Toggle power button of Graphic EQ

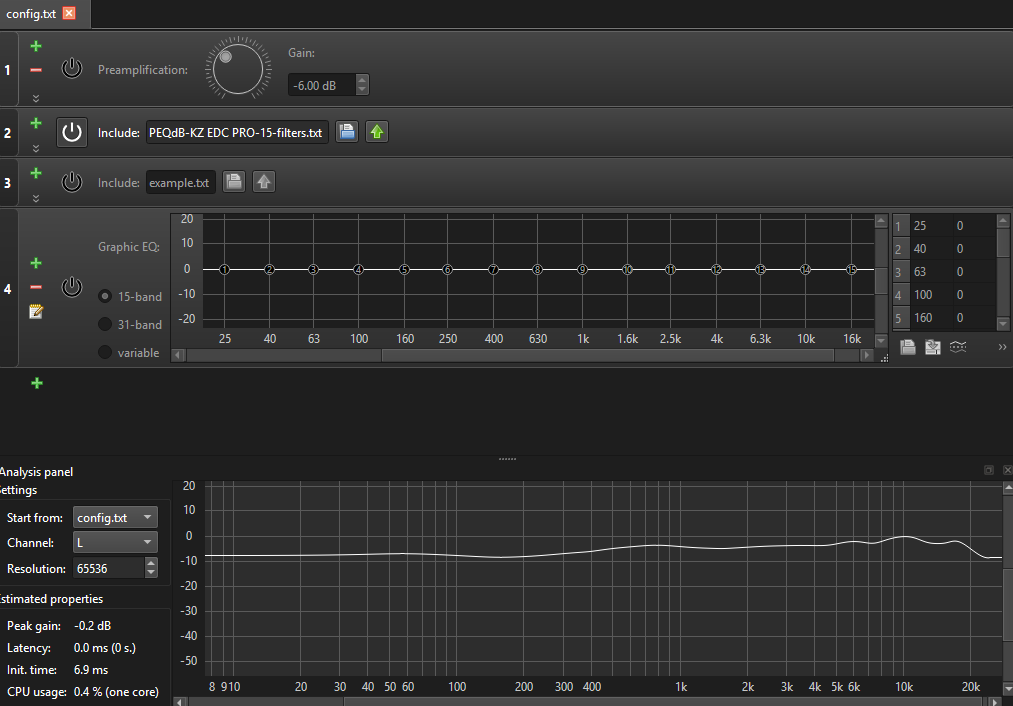click(x=72, y=287)
